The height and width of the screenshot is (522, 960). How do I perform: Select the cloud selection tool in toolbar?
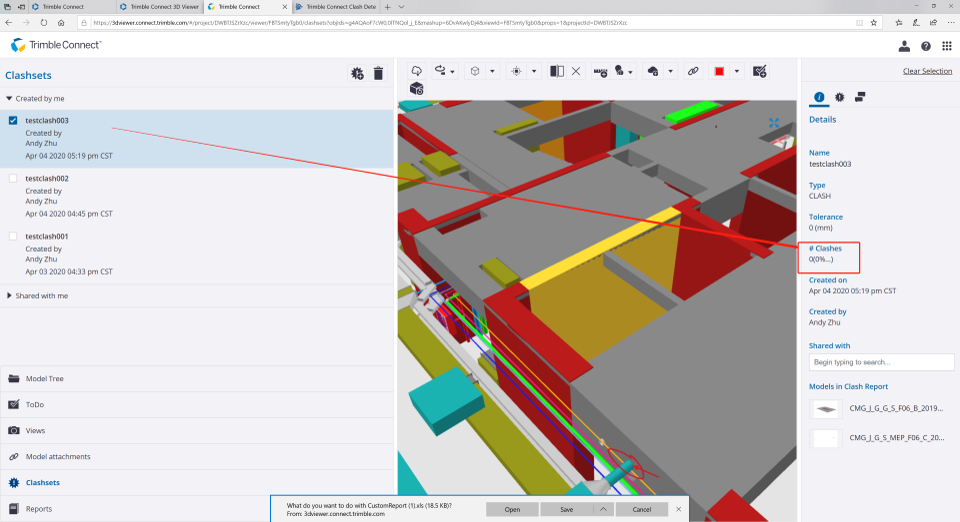click(416, 71)
